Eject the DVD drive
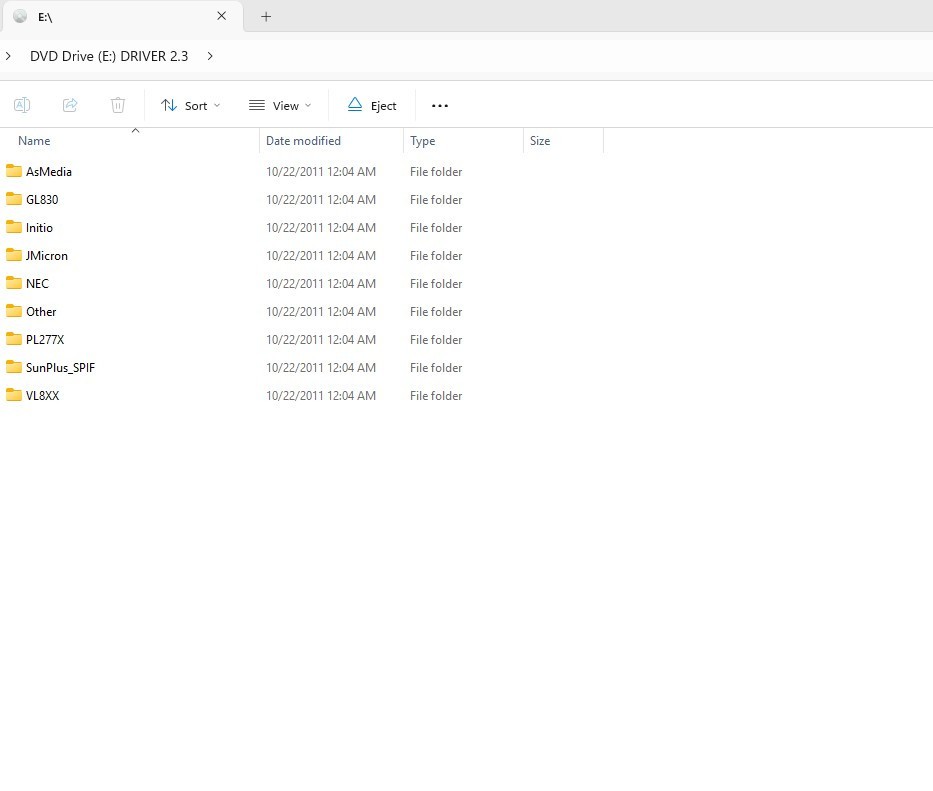 tap(372, 106)
